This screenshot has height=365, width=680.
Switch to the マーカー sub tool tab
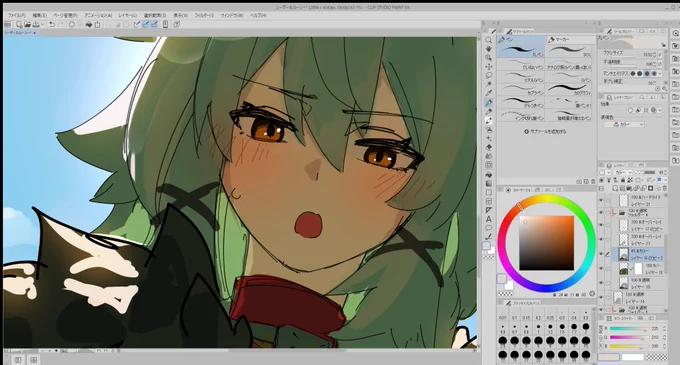(571, 39)
